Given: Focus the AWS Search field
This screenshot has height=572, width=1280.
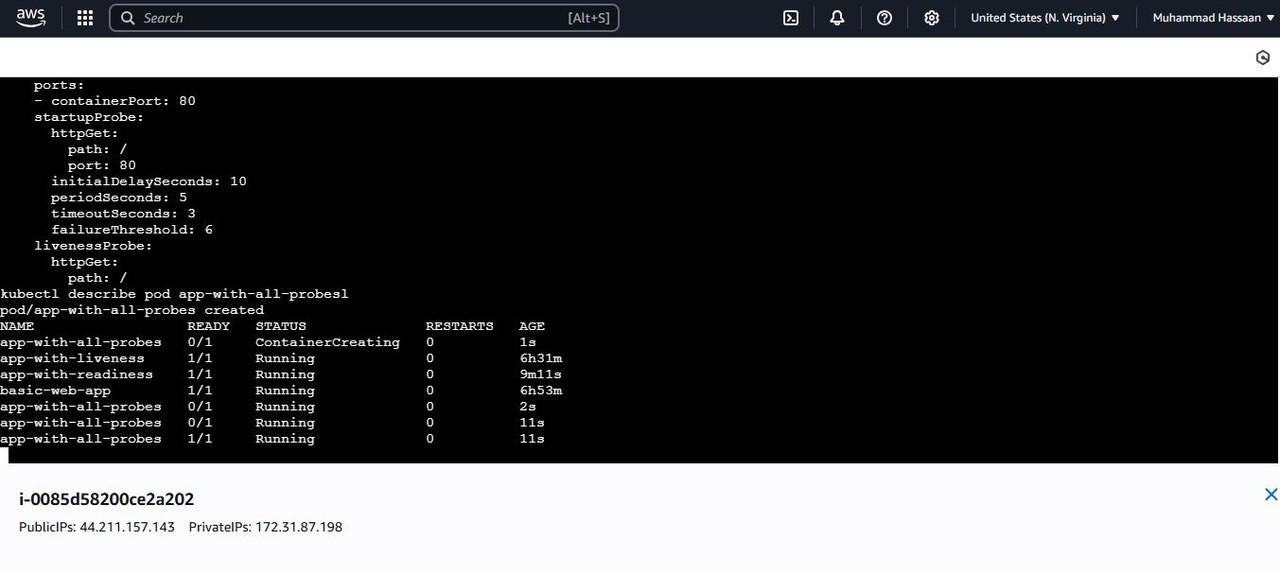Looking at the screenshot, I should click(364, 18).
